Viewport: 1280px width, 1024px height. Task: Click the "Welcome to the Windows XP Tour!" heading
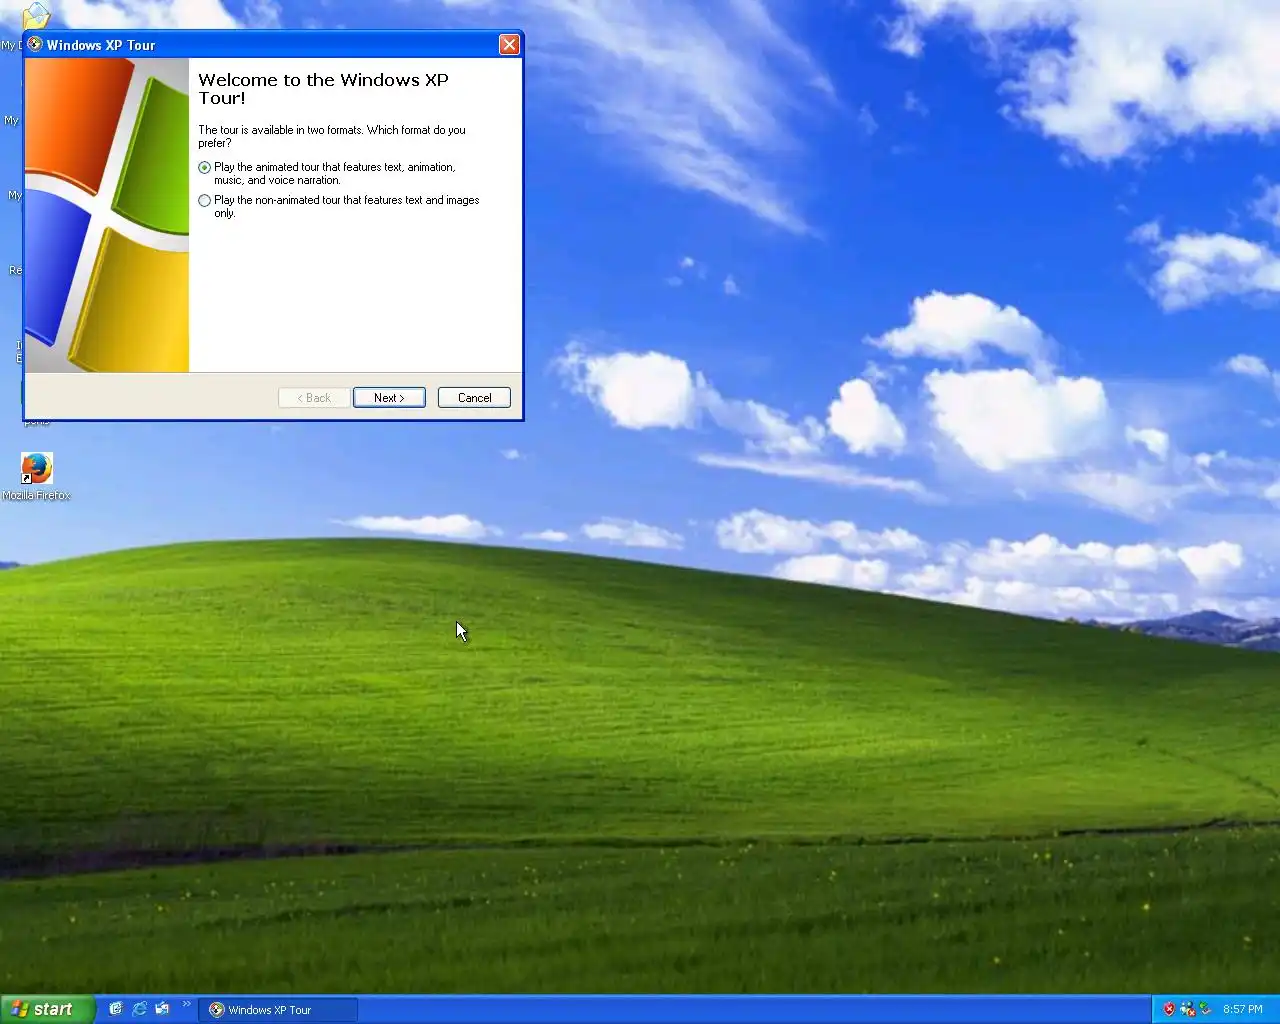click(323, 89)
